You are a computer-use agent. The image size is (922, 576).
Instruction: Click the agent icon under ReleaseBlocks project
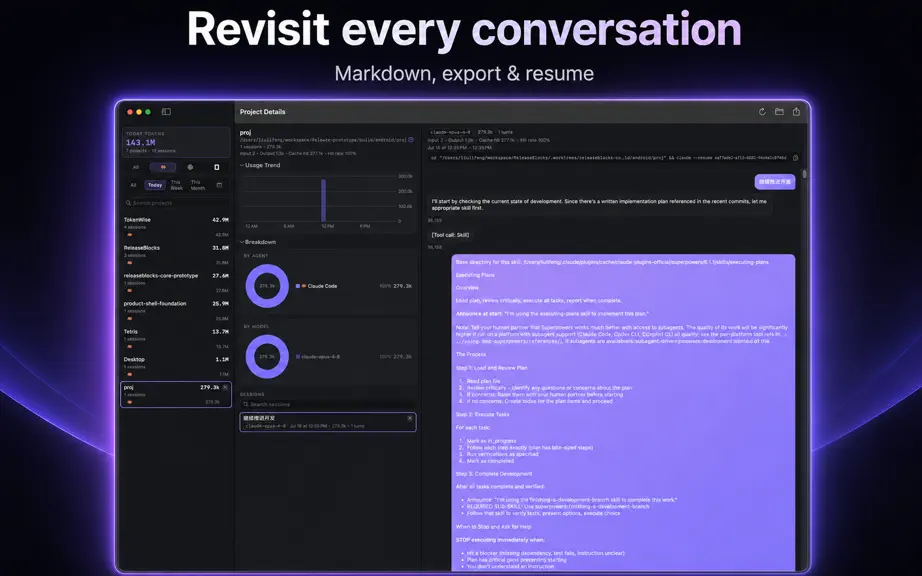click(x=129, y=263)
